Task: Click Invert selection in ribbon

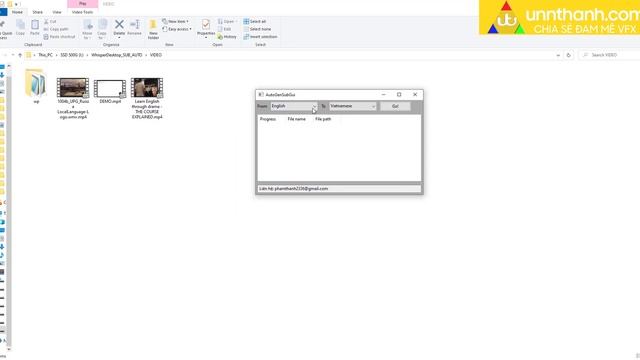Action: (x=260, y=37)
